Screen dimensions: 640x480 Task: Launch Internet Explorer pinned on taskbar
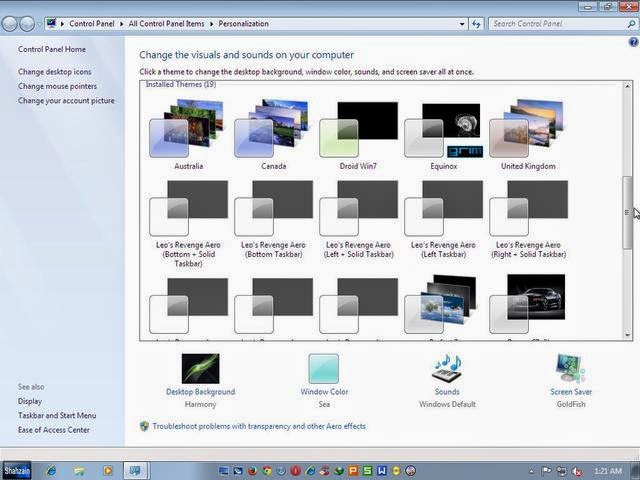click(x=51, y=471)
